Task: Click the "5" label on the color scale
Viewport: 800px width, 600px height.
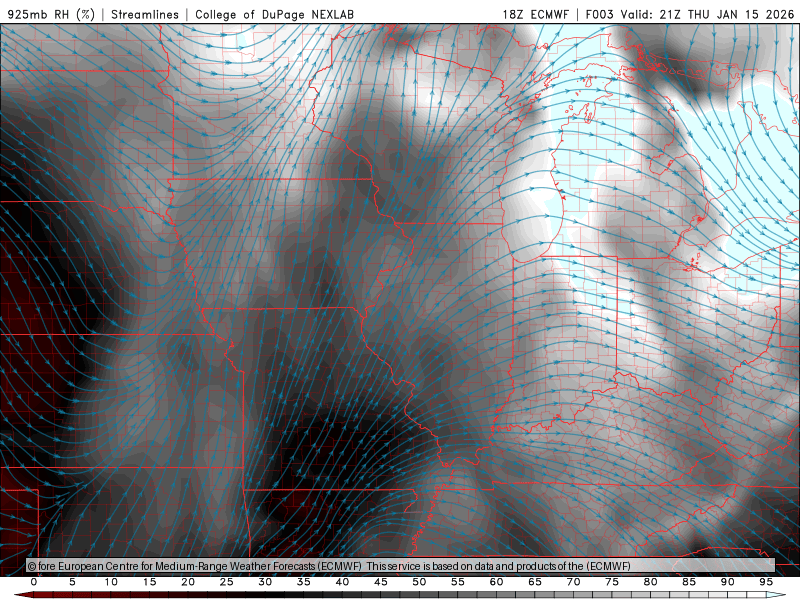Action: pos(72,582)
